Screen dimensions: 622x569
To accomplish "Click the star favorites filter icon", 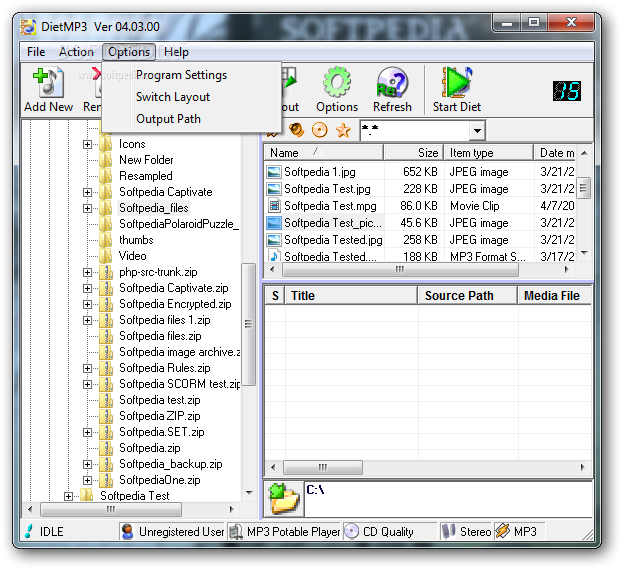I will click(343, 130).
